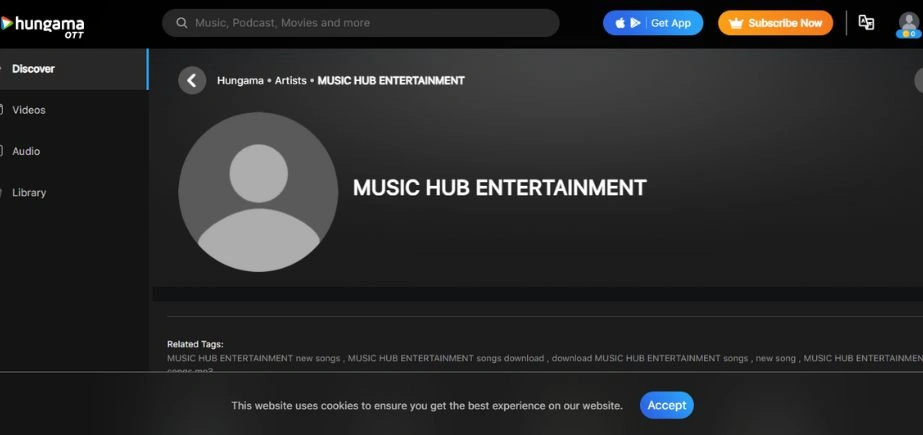The image size is (923, 435).
Task: Click the Hungama OTT logo
Action: click(x=45, y=24)
